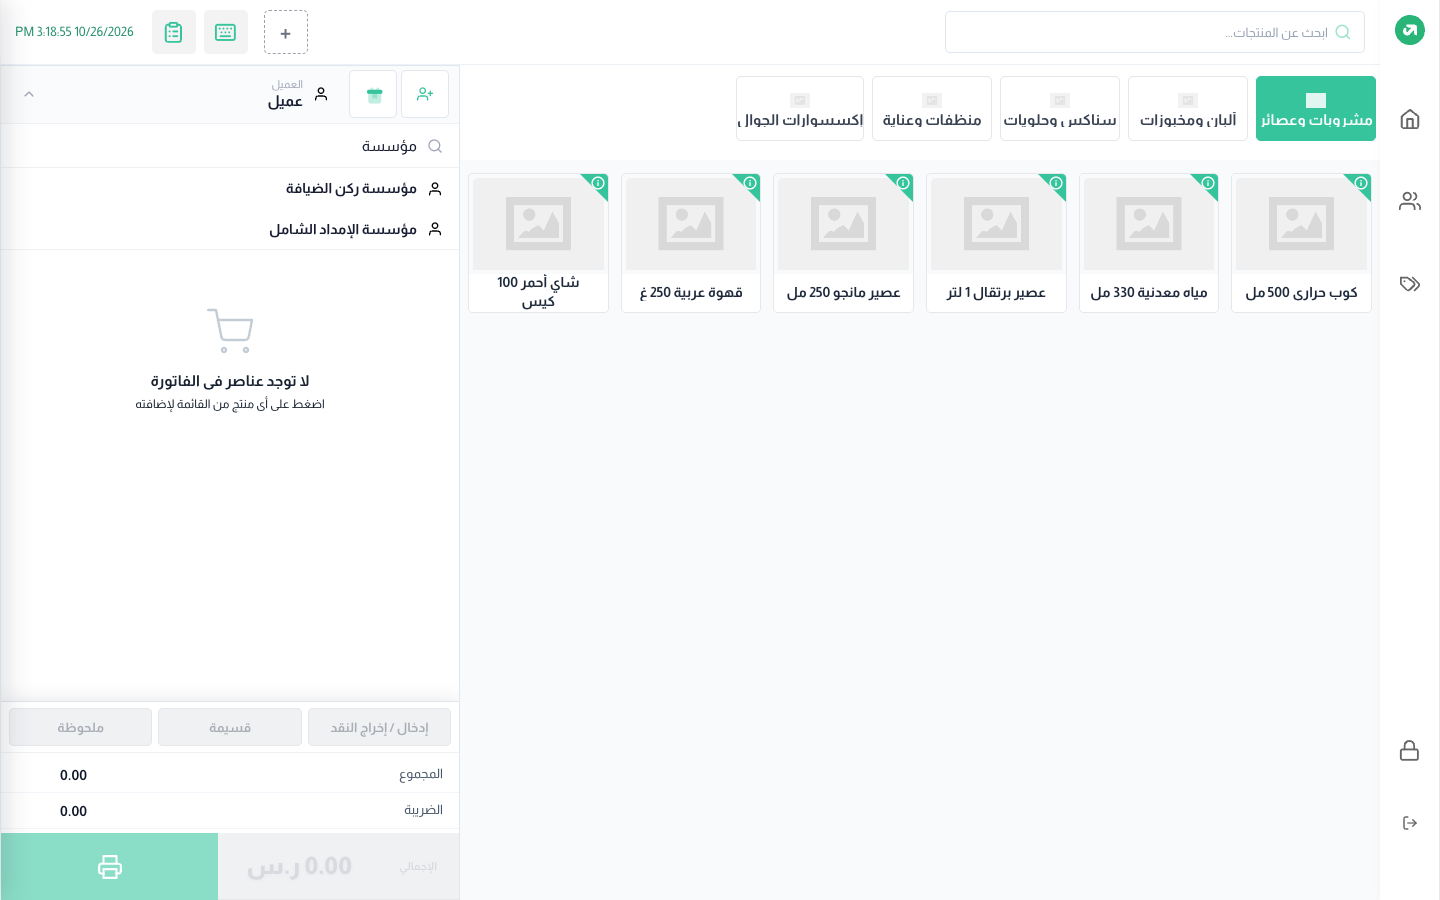Show info for عصير برتقال 1 لتر

coord(1056,183)
